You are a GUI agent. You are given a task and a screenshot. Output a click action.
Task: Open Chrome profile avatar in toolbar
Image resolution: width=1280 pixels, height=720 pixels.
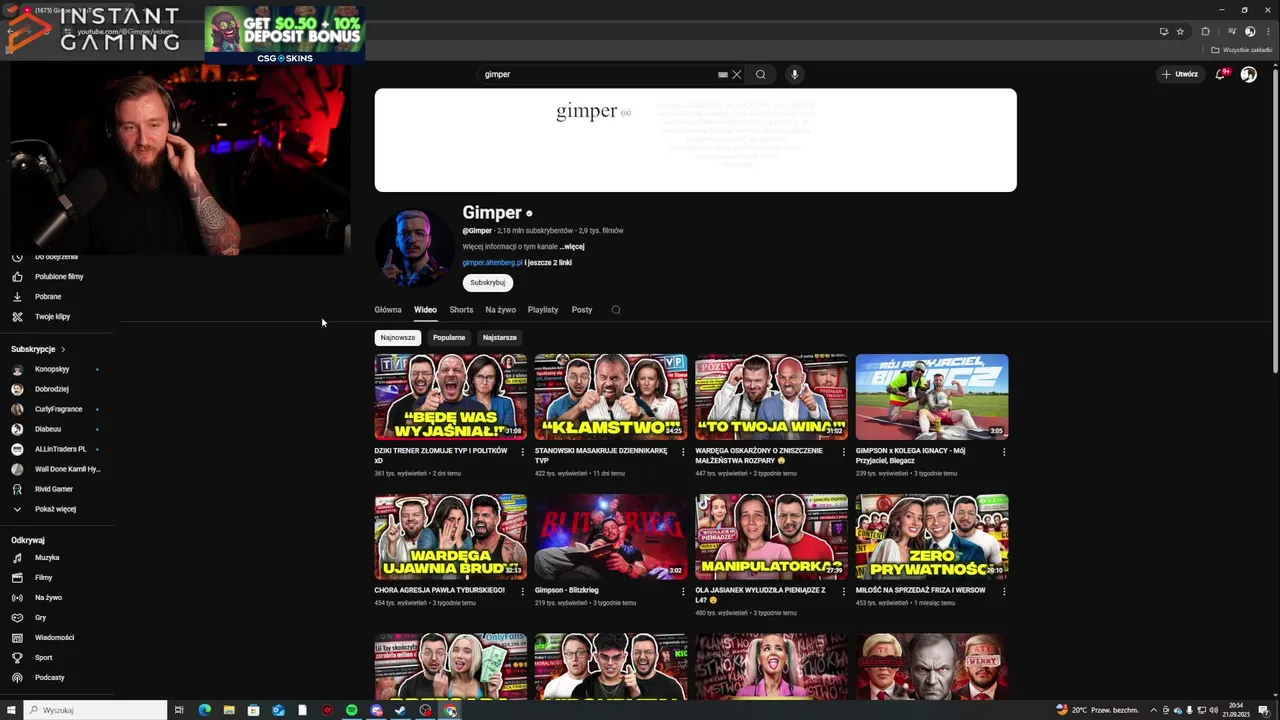pyautogui.click(x=1250, y=31)
